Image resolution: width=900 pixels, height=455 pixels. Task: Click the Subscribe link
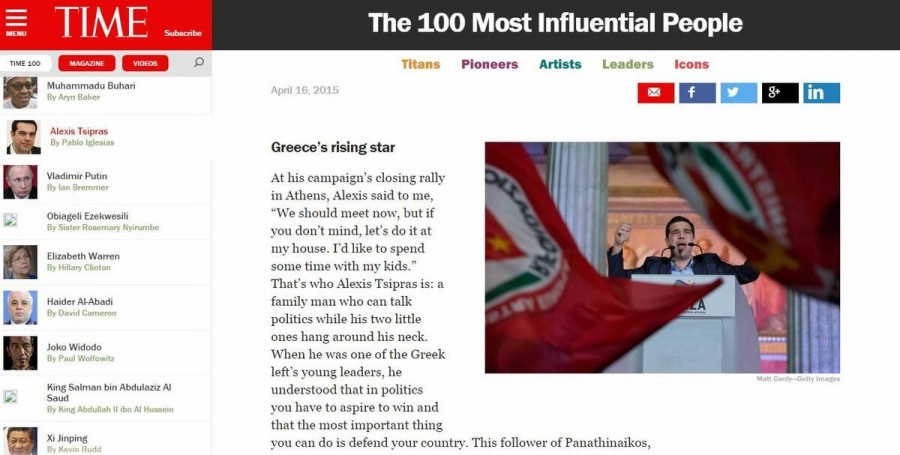point(183,33)
